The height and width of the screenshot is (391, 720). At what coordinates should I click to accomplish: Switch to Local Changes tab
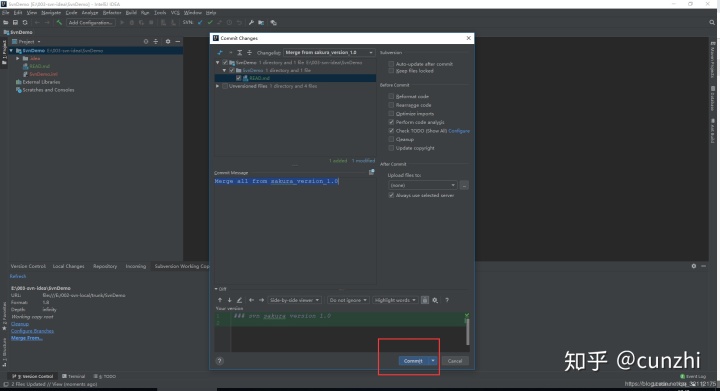(x=68, y=266)
